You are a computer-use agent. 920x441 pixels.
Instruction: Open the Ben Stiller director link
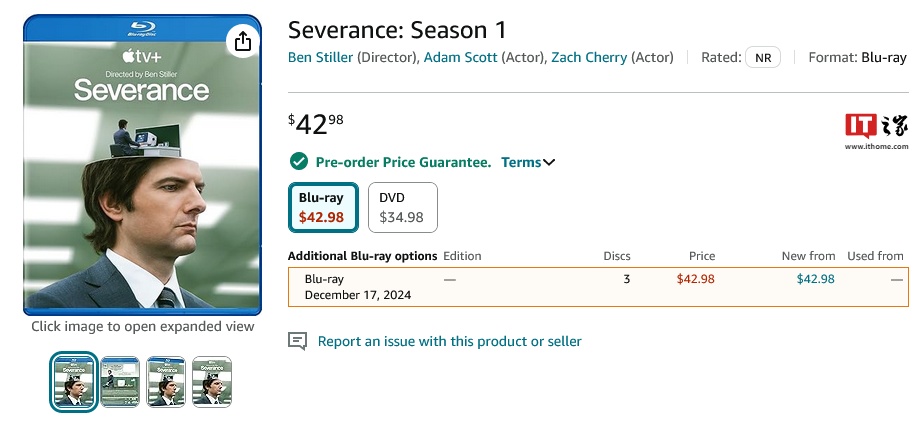[x=320, y=57]
